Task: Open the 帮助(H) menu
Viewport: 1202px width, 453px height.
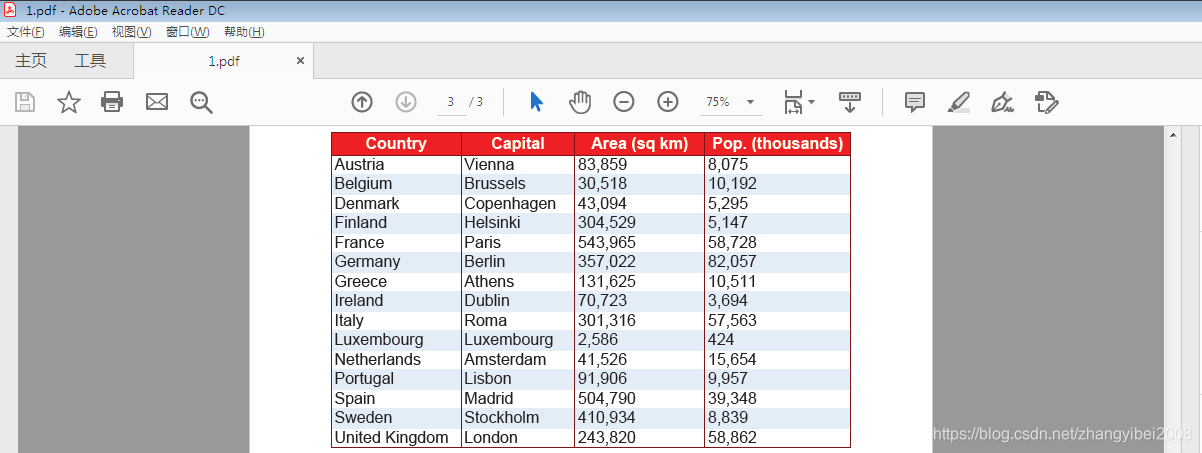Action: (x=244, y=32)
